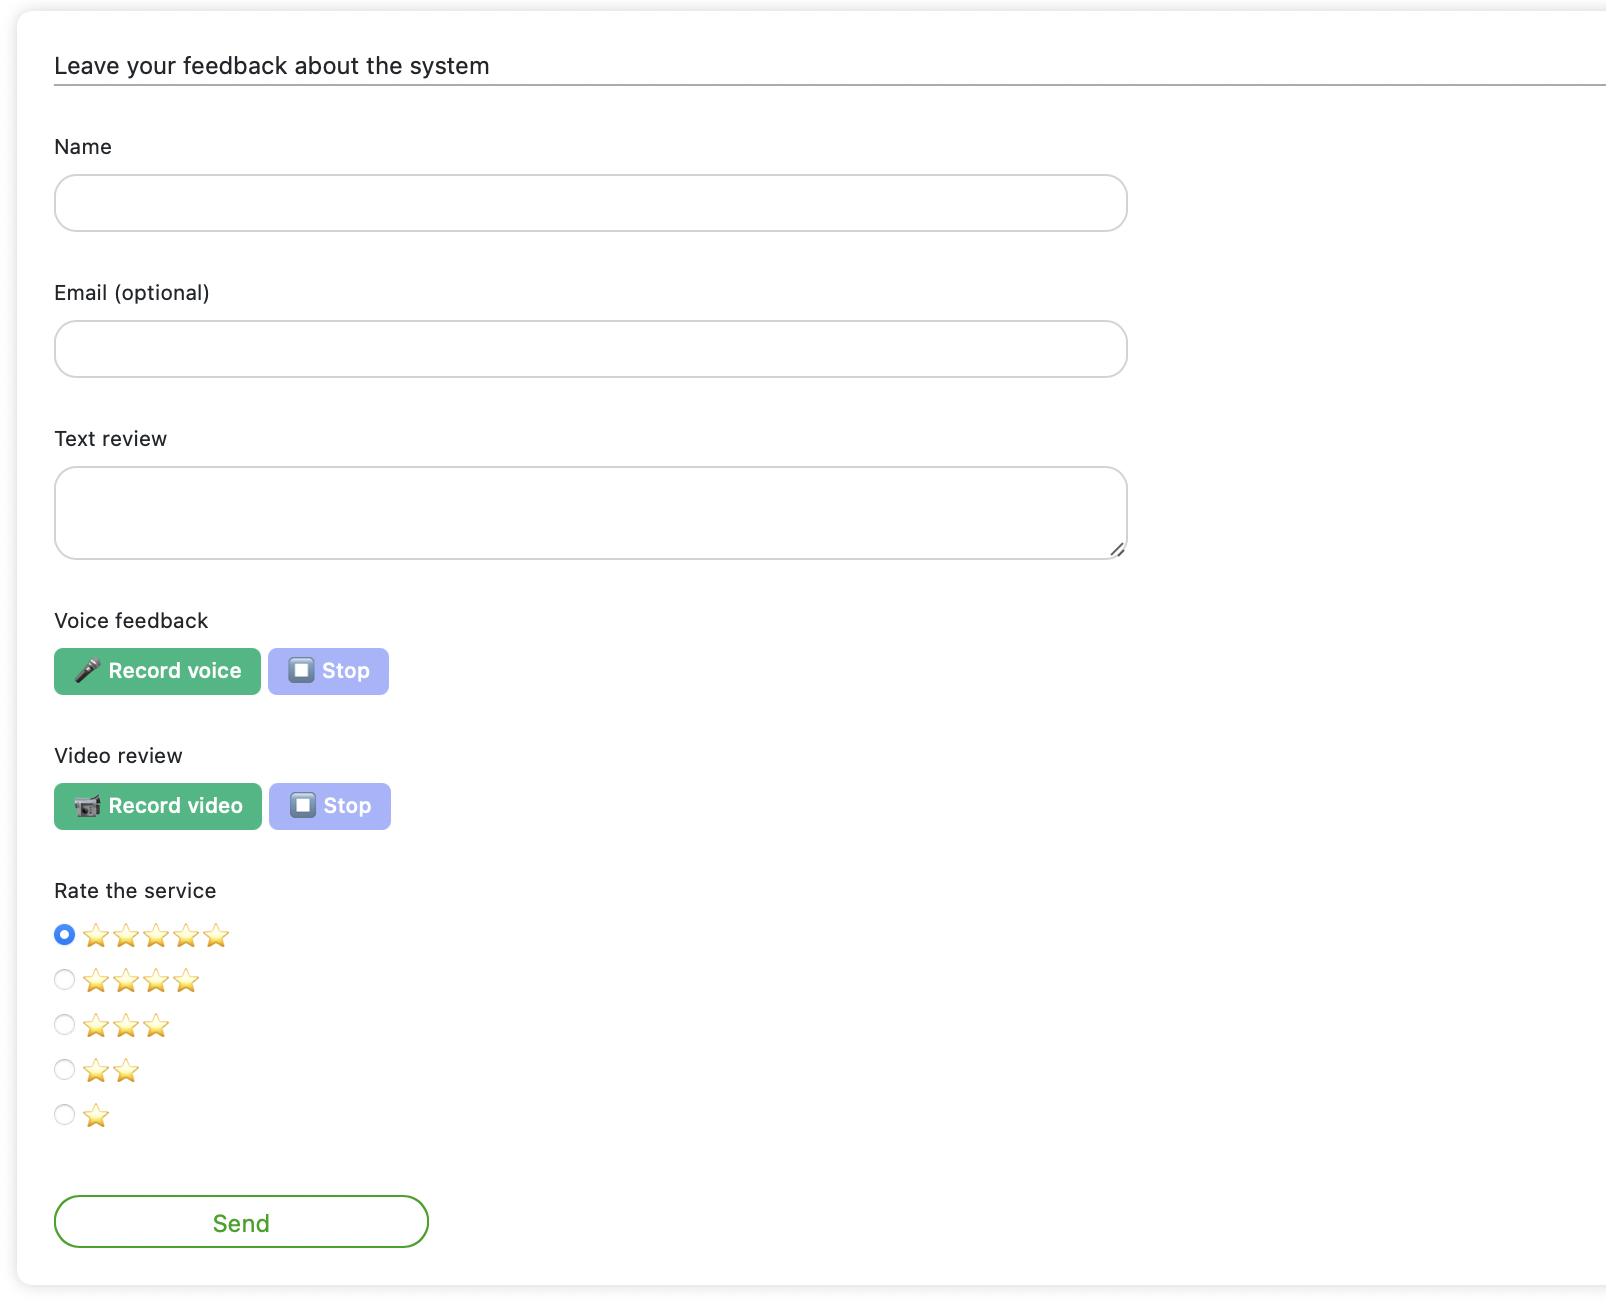
Task: Click the five gold stars rating label
Action: coord(156,936)
